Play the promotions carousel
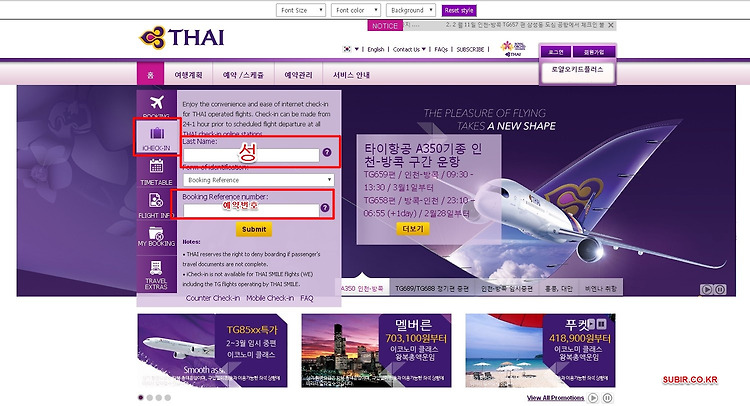This screenshot has width=750, height=406. (593, 397)
